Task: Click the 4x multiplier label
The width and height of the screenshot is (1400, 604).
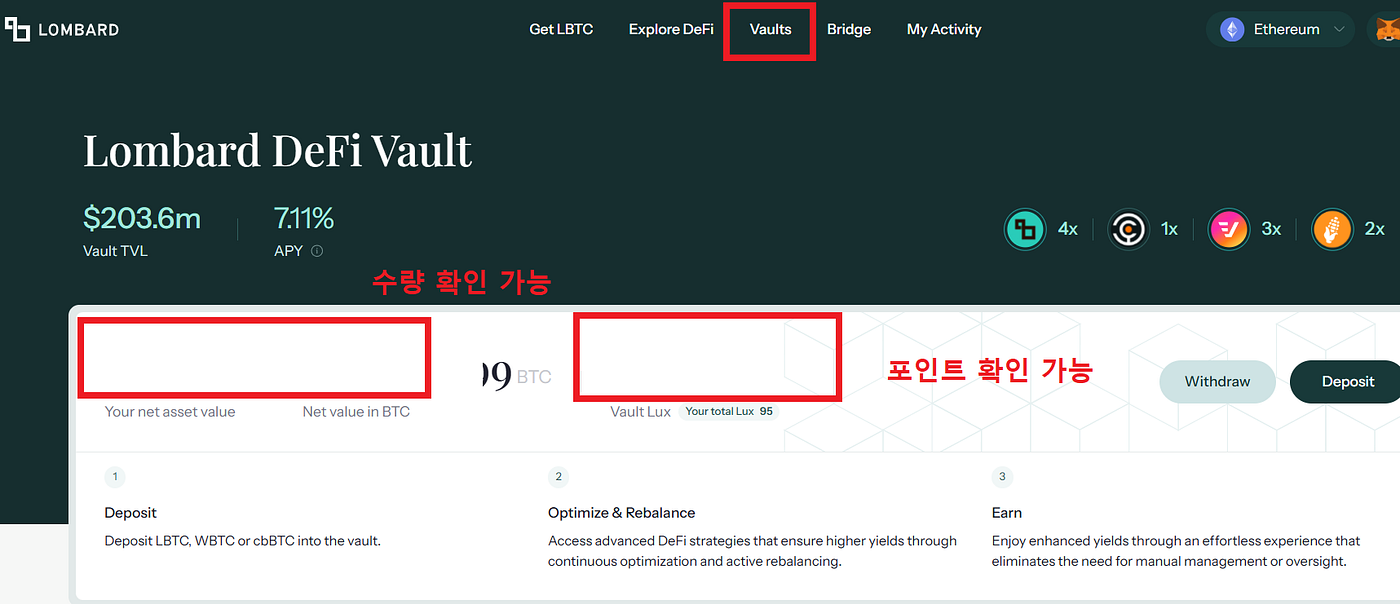Action: (1068, 229)
